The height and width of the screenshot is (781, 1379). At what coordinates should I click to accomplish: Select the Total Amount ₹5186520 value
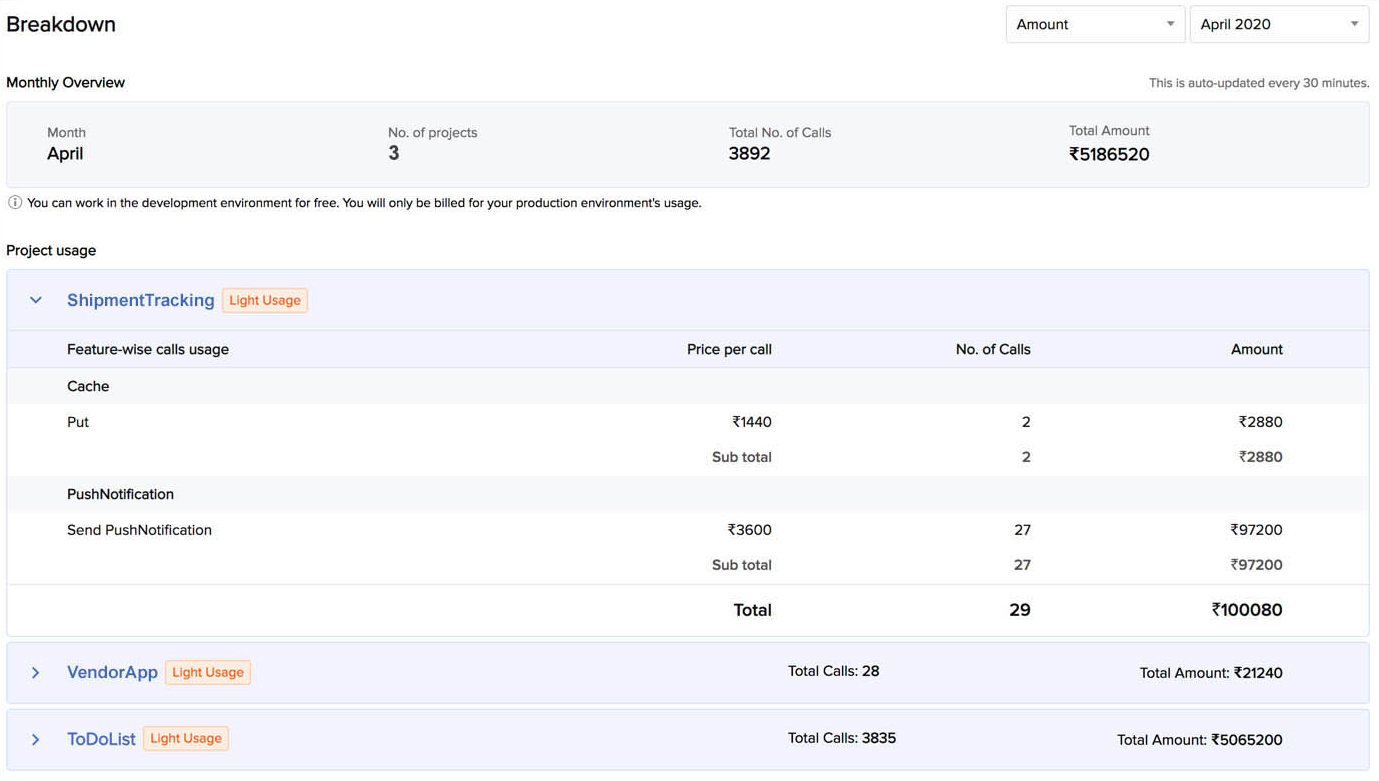click(x=1109, y=154)
